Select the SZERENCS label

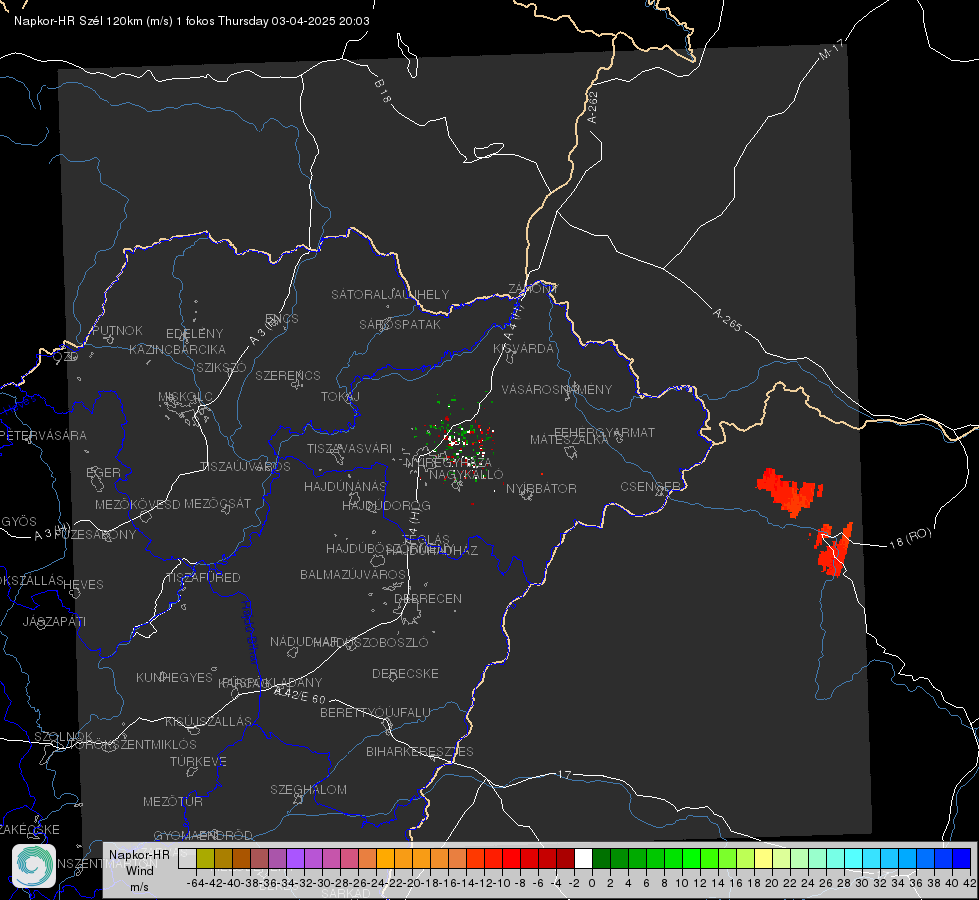[288, 375]
